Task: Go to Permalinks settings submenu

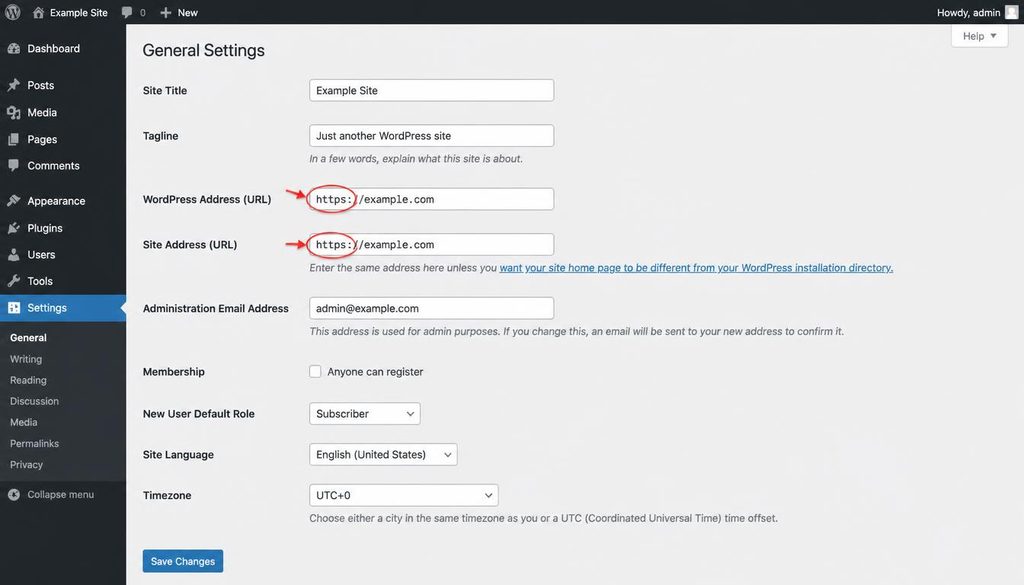Action: (x=34, y=443)
